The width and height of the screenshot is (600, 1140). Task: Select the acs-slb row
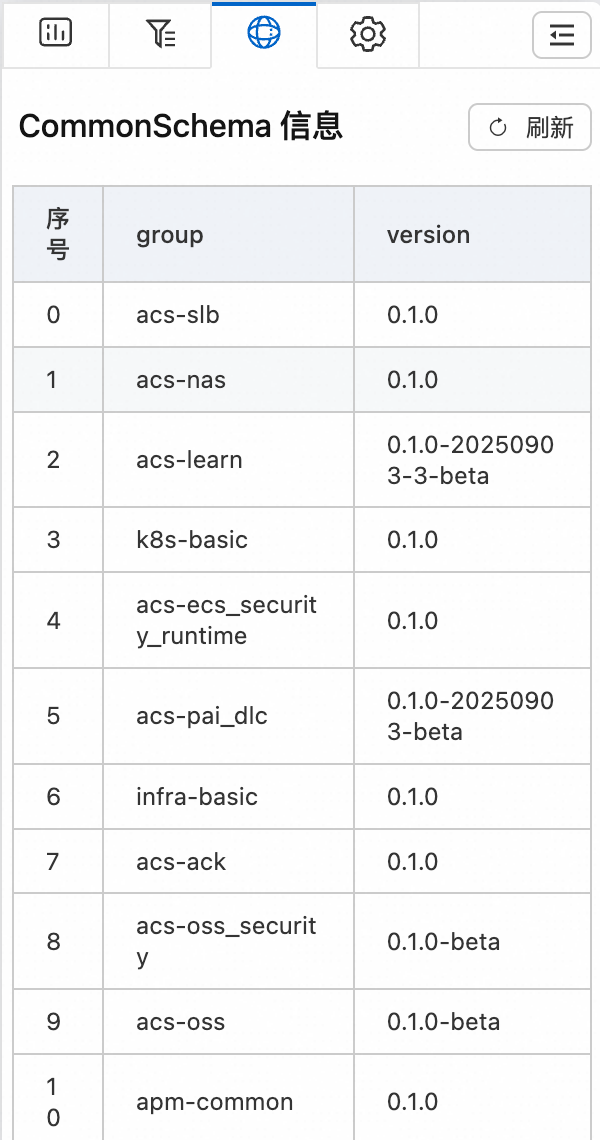click(x=178, y=315)
